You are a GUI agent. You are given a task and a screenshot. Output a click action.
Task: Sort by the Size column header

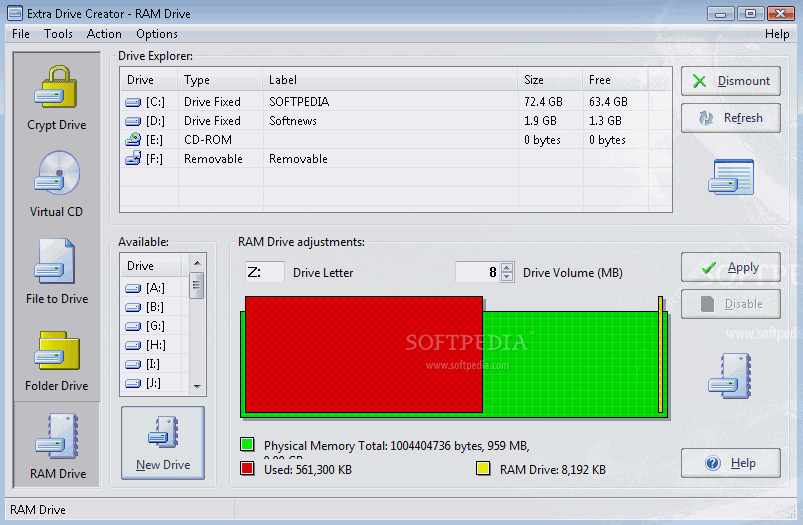point(550,80)
